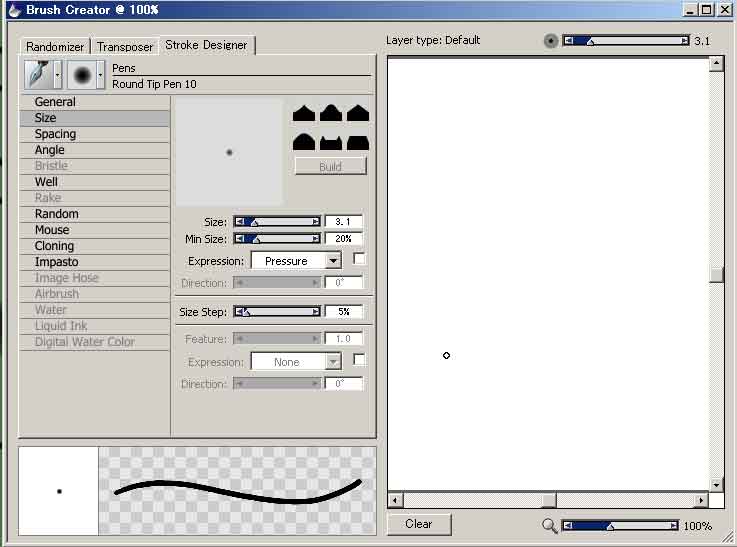This screenshot has width=737, height=547.
Task: Switch to the Randomizer tab
Action: pyautogui.click(x=55, y=46)
